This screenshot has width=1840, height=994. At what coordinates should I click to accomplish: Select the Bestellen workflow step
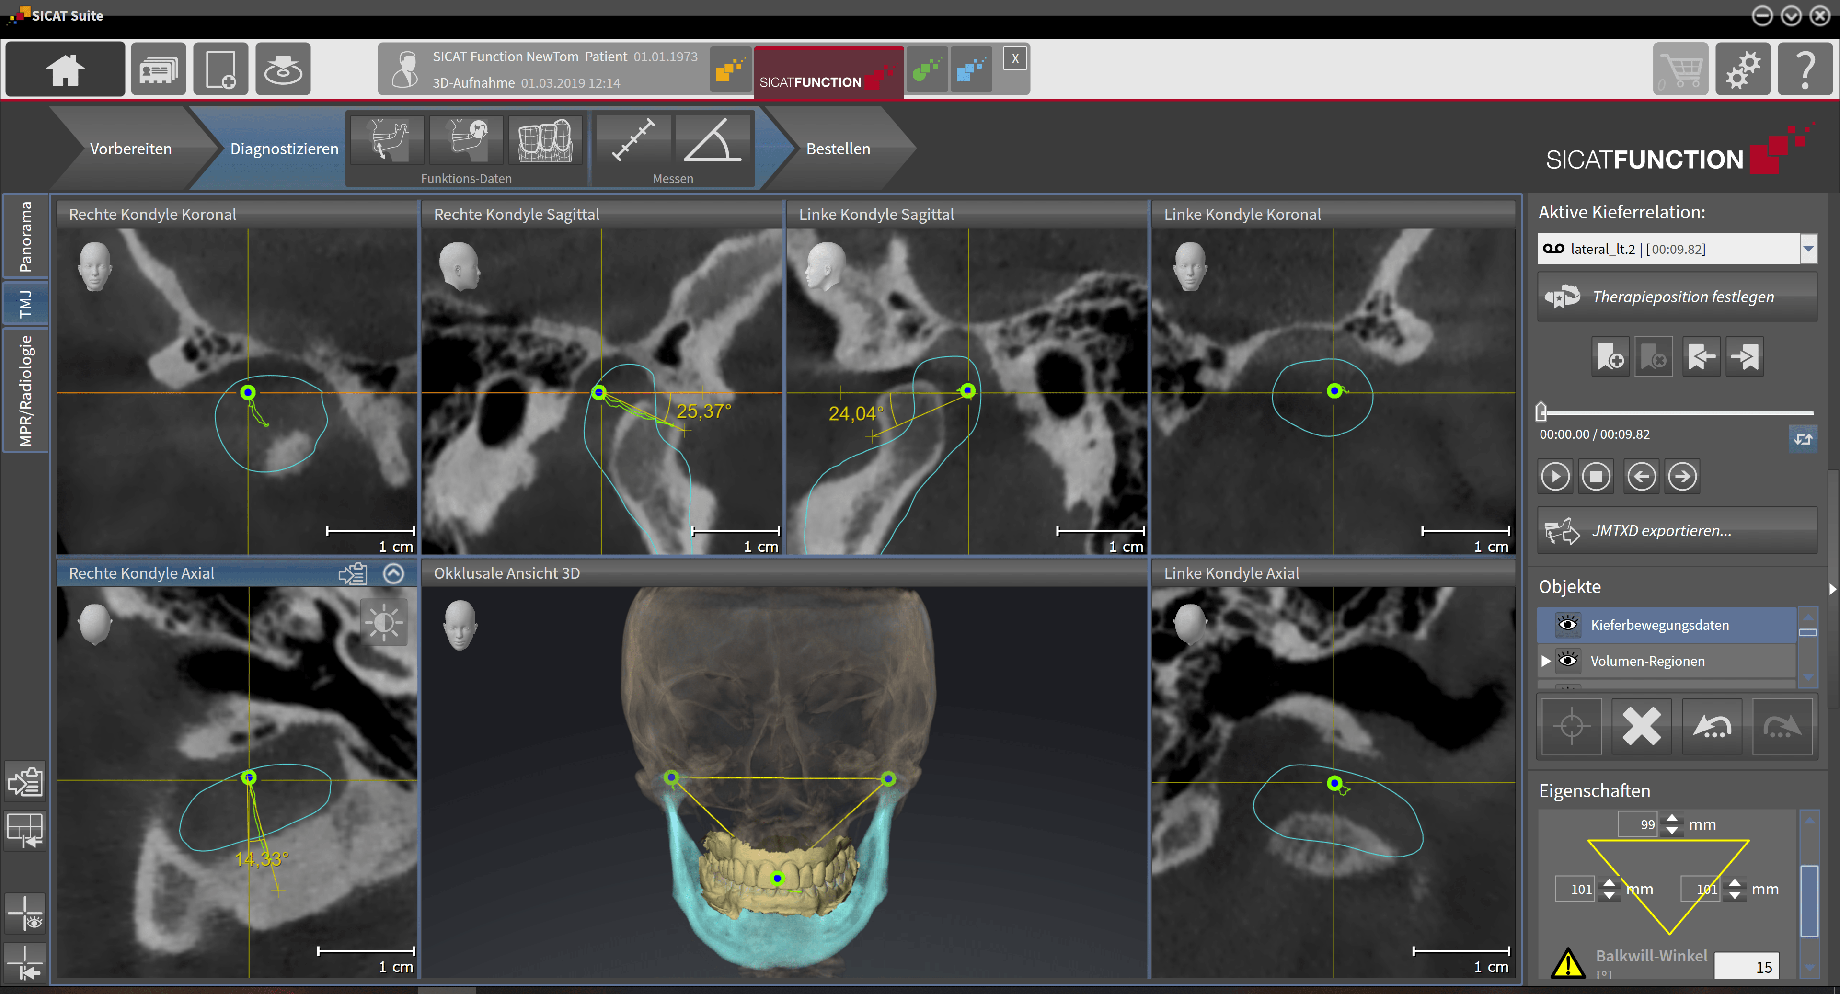point(838,148)
